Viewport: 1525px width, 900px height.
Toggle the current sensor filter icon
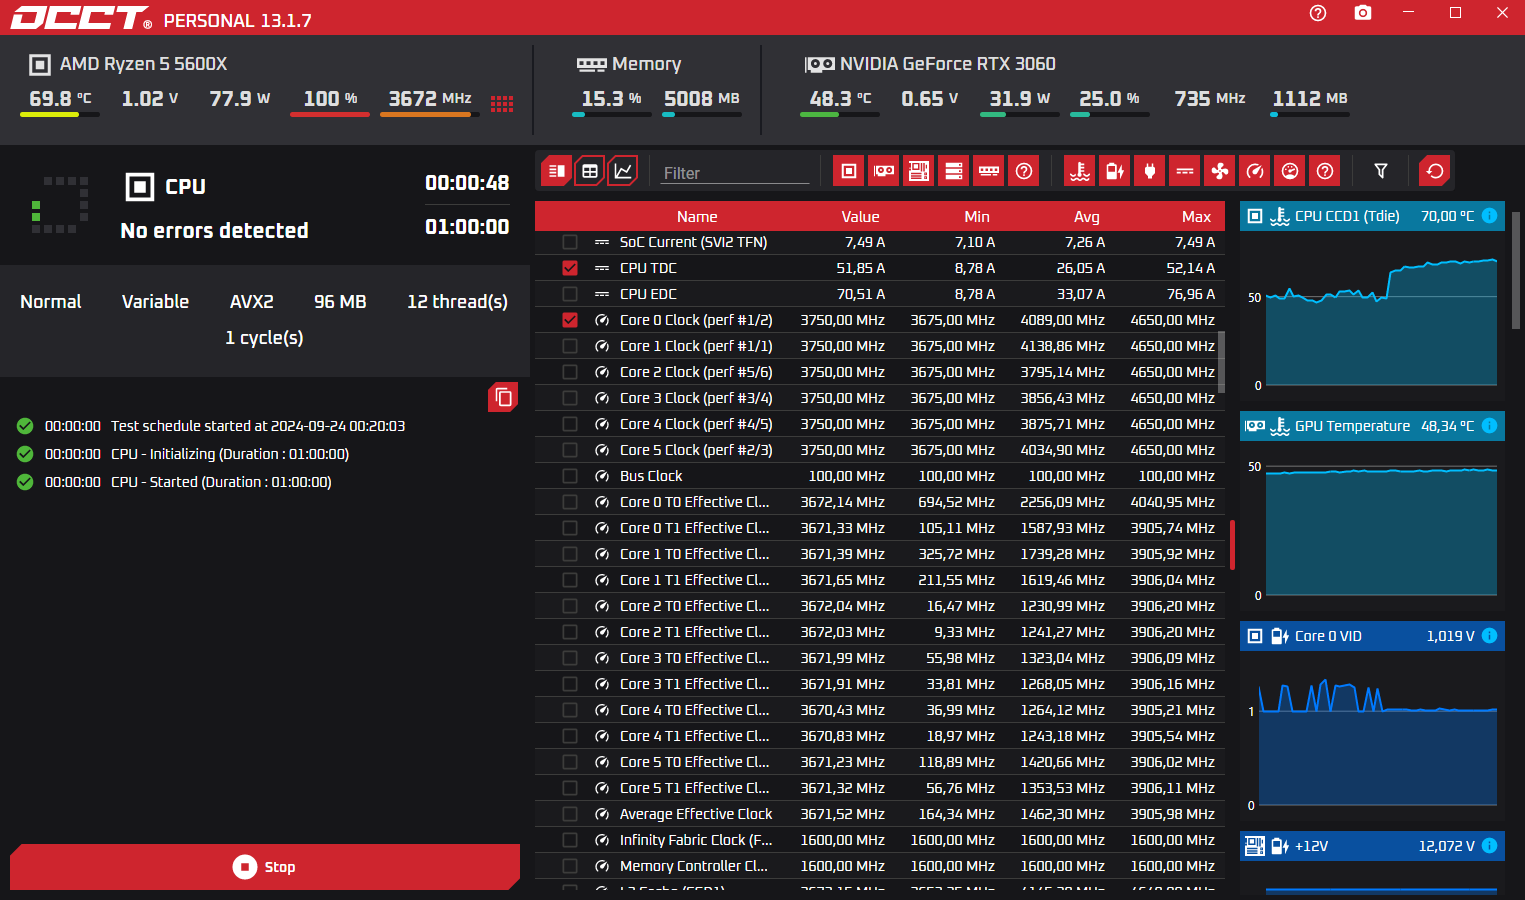click(1185, 171)
